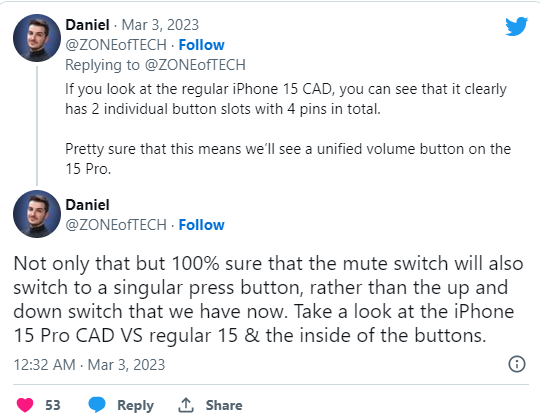Like the tweet with the heart icon
The height and width of the screenshot is (419, 540).
(25, 405)
